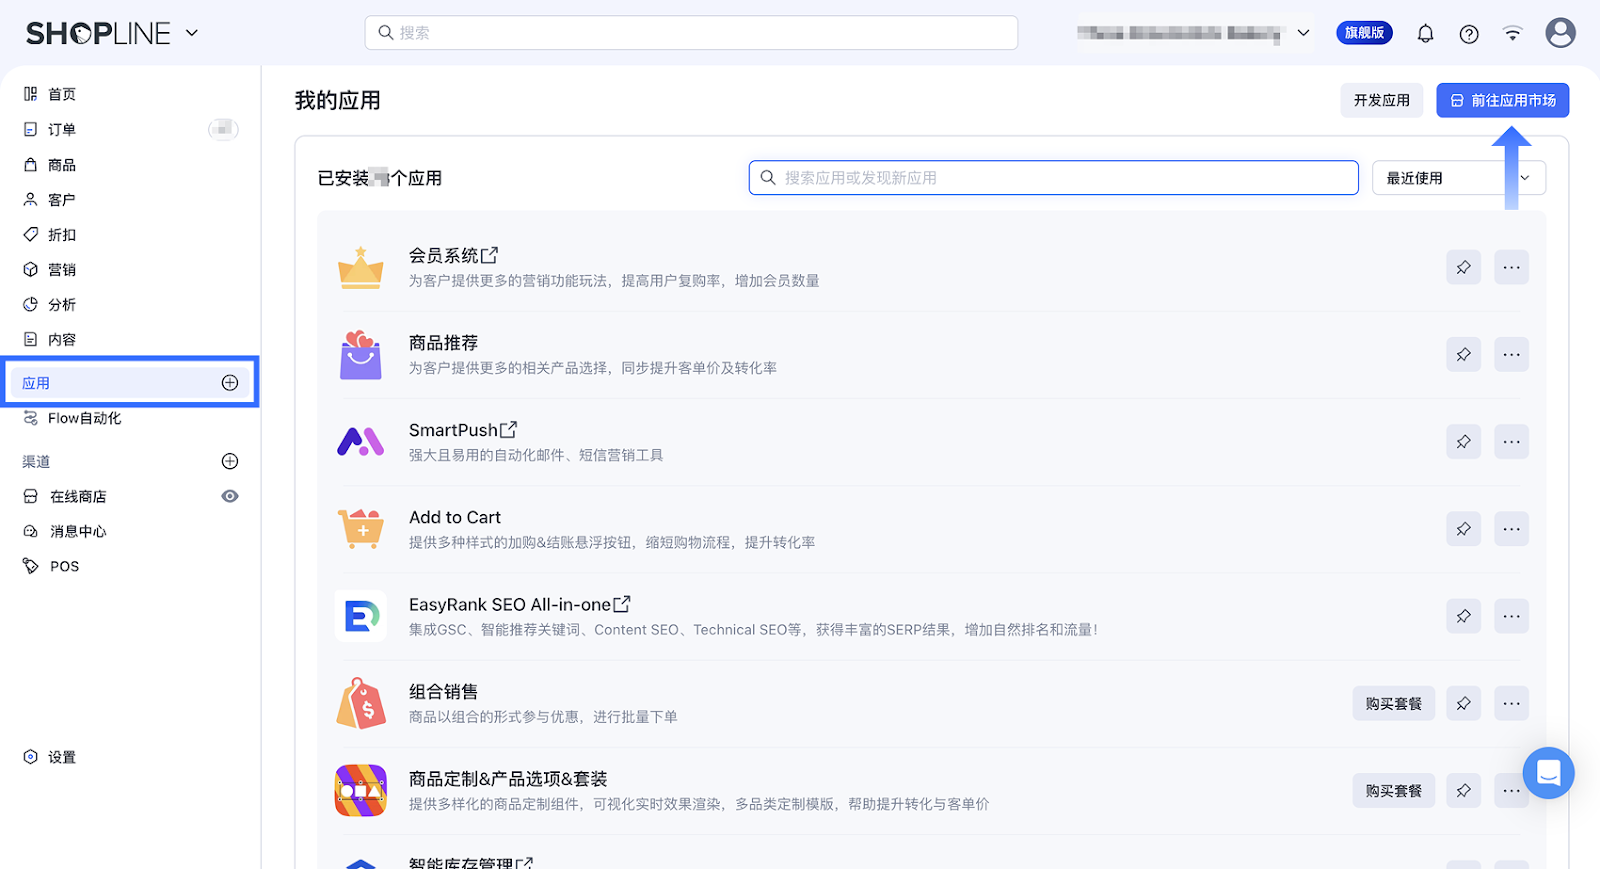Click the Wi-Fi signal icon in header

click(1512, 34)
